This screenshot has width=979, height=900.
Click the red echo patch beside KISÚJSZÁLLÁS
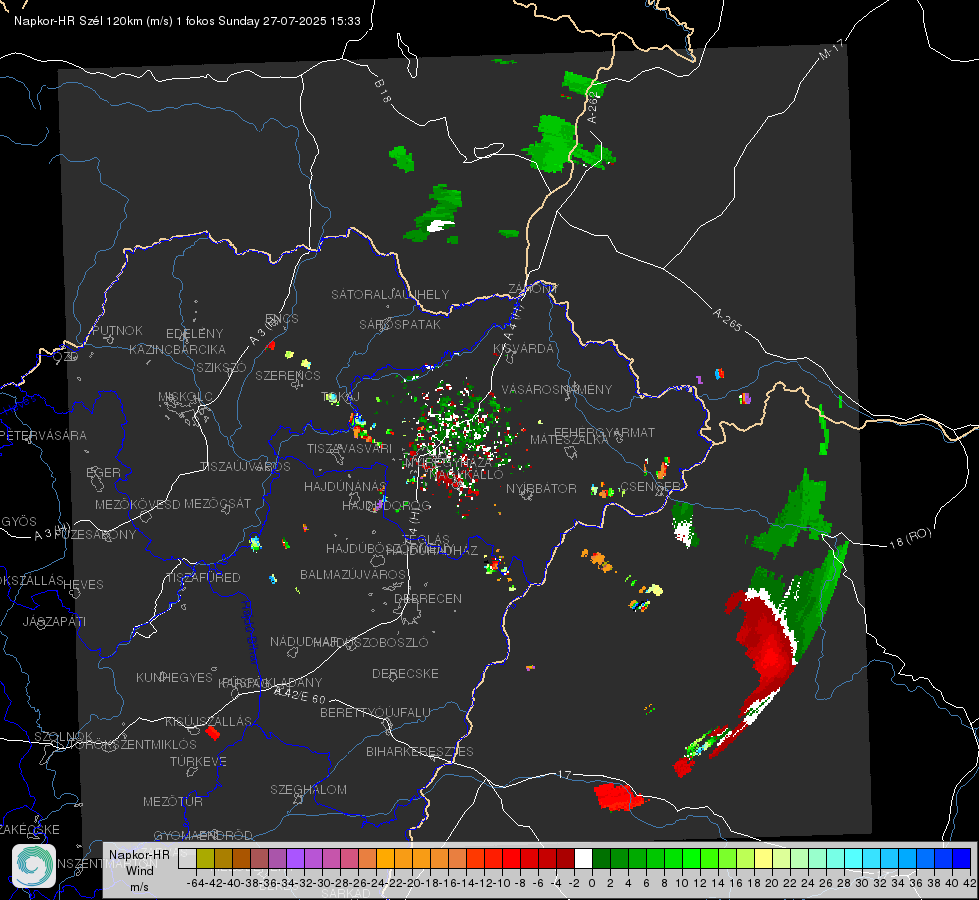212,732
